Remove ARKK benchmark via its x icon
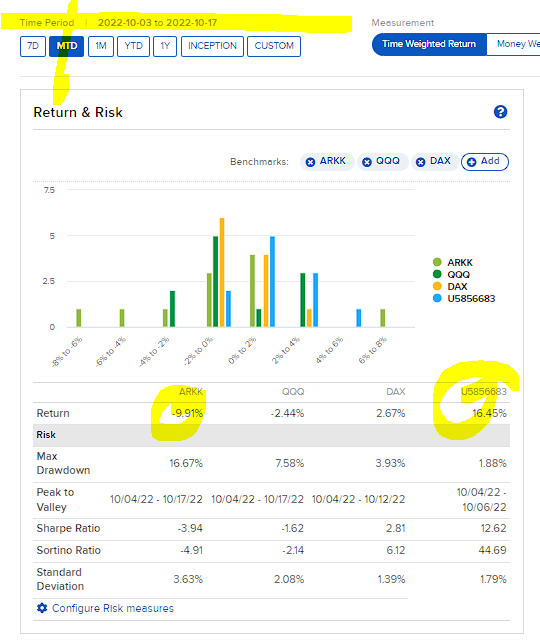 click(310, 162)
